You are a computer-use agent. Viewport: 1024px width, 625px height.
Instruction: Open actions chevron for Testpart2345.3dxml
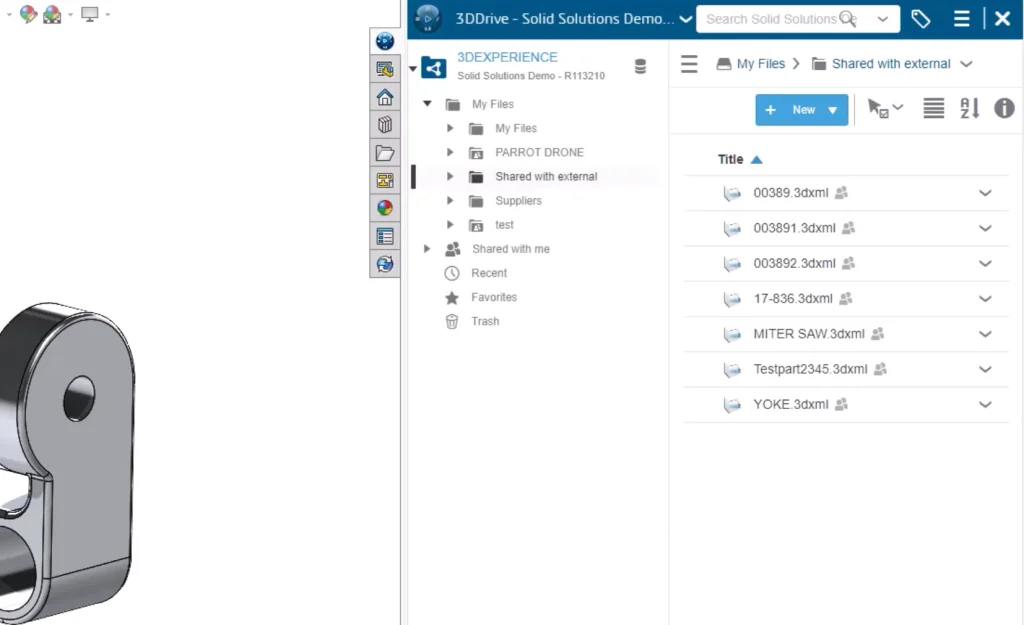pos(985,370)
